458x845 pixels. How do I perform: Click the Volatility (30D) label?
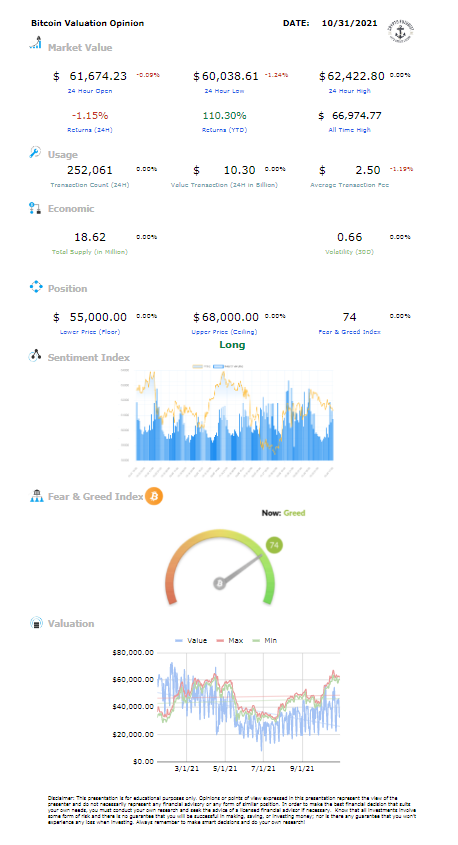[350, 252]
